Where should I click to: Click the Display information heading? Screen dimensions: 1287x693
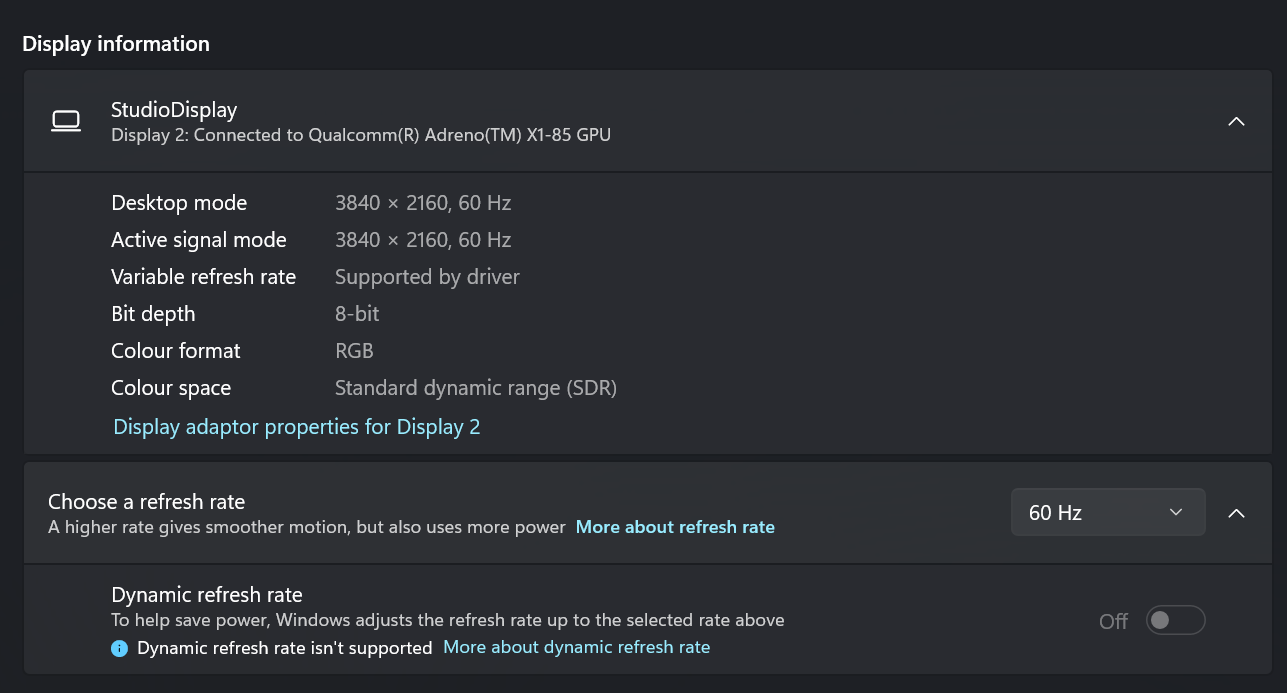[116, 44]
